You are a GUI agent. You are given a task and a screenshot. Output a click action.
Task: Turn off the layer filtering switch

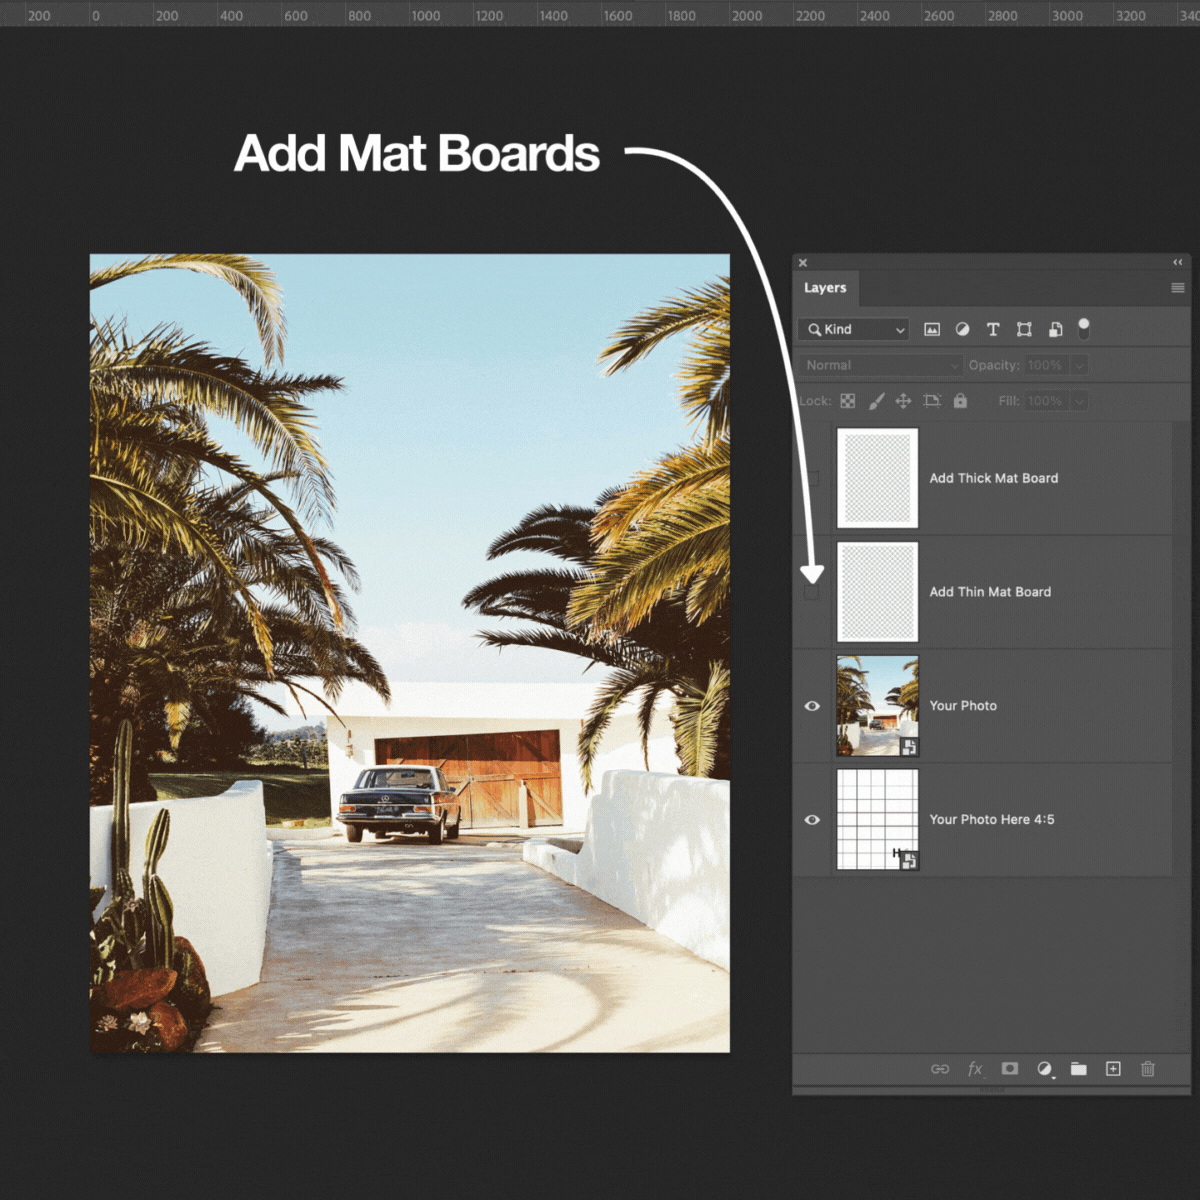click(x=1084, y=328)
